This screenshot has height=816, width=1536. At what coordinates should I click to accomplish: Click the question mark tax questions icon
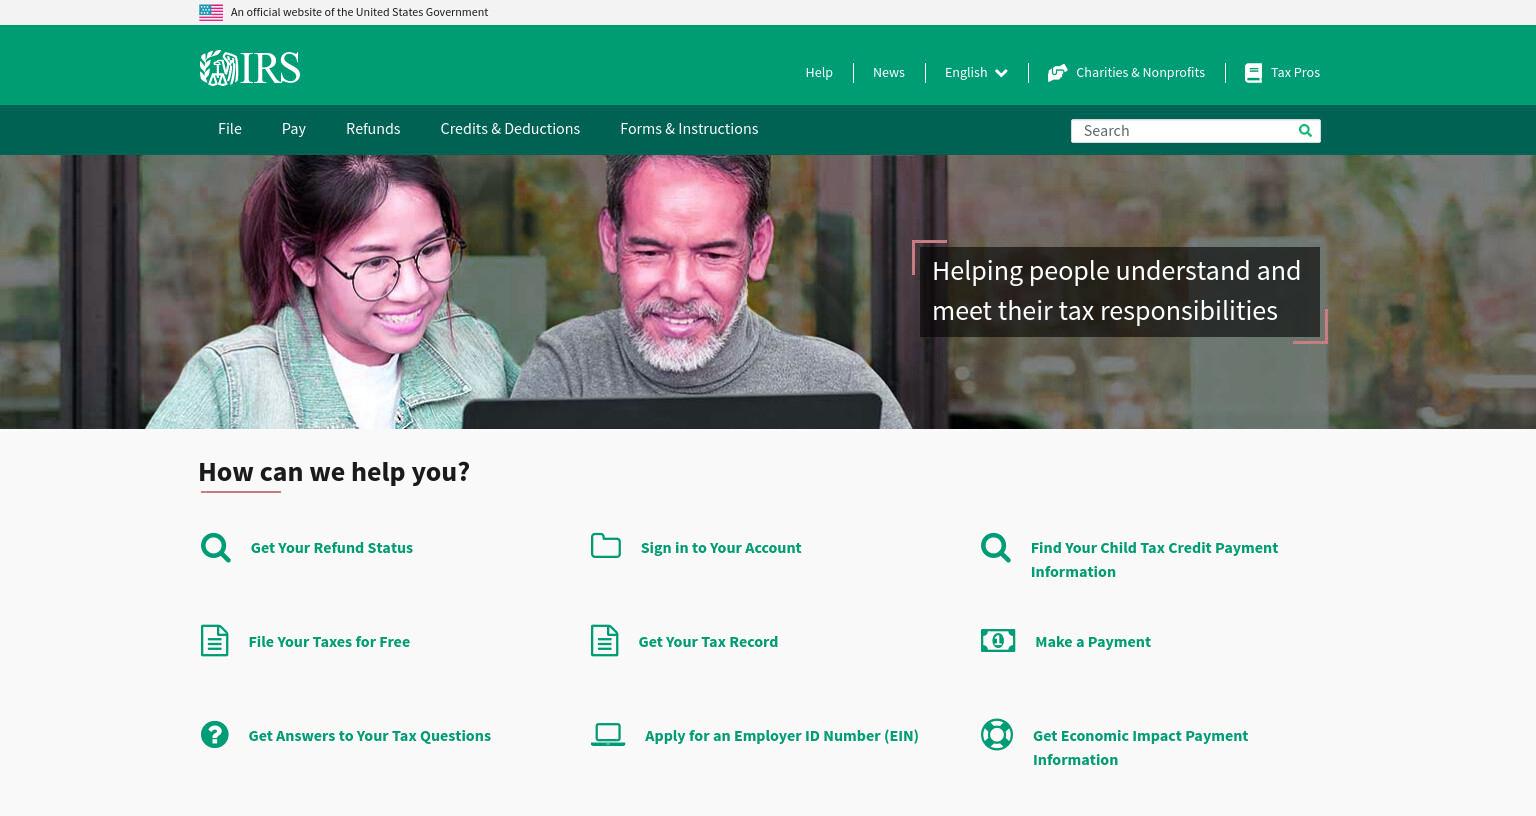pos(214,735)
